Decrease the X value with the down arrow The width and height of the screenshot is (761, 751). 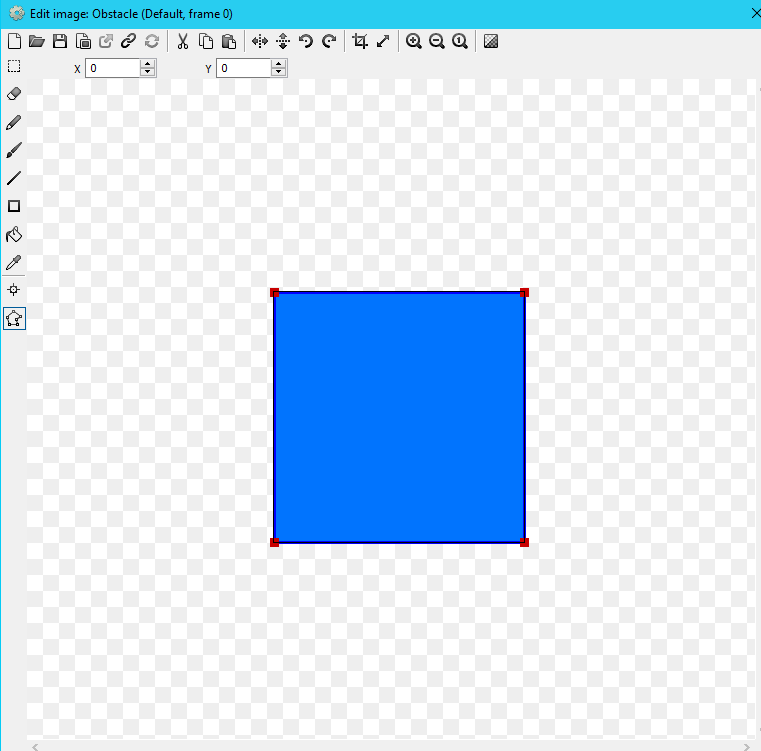click(148, 72)
